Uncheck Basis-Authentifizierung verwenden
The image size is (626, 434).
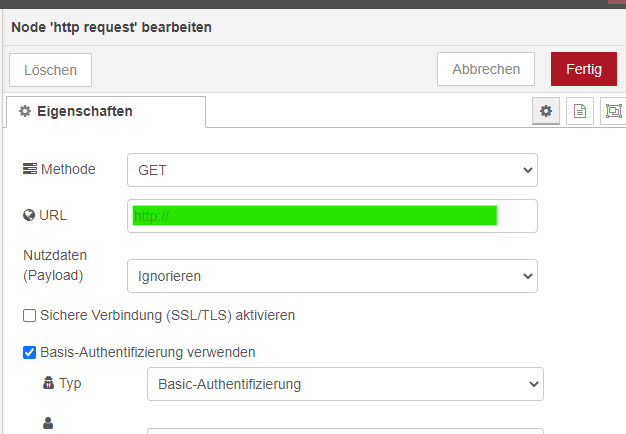point(30,352)
